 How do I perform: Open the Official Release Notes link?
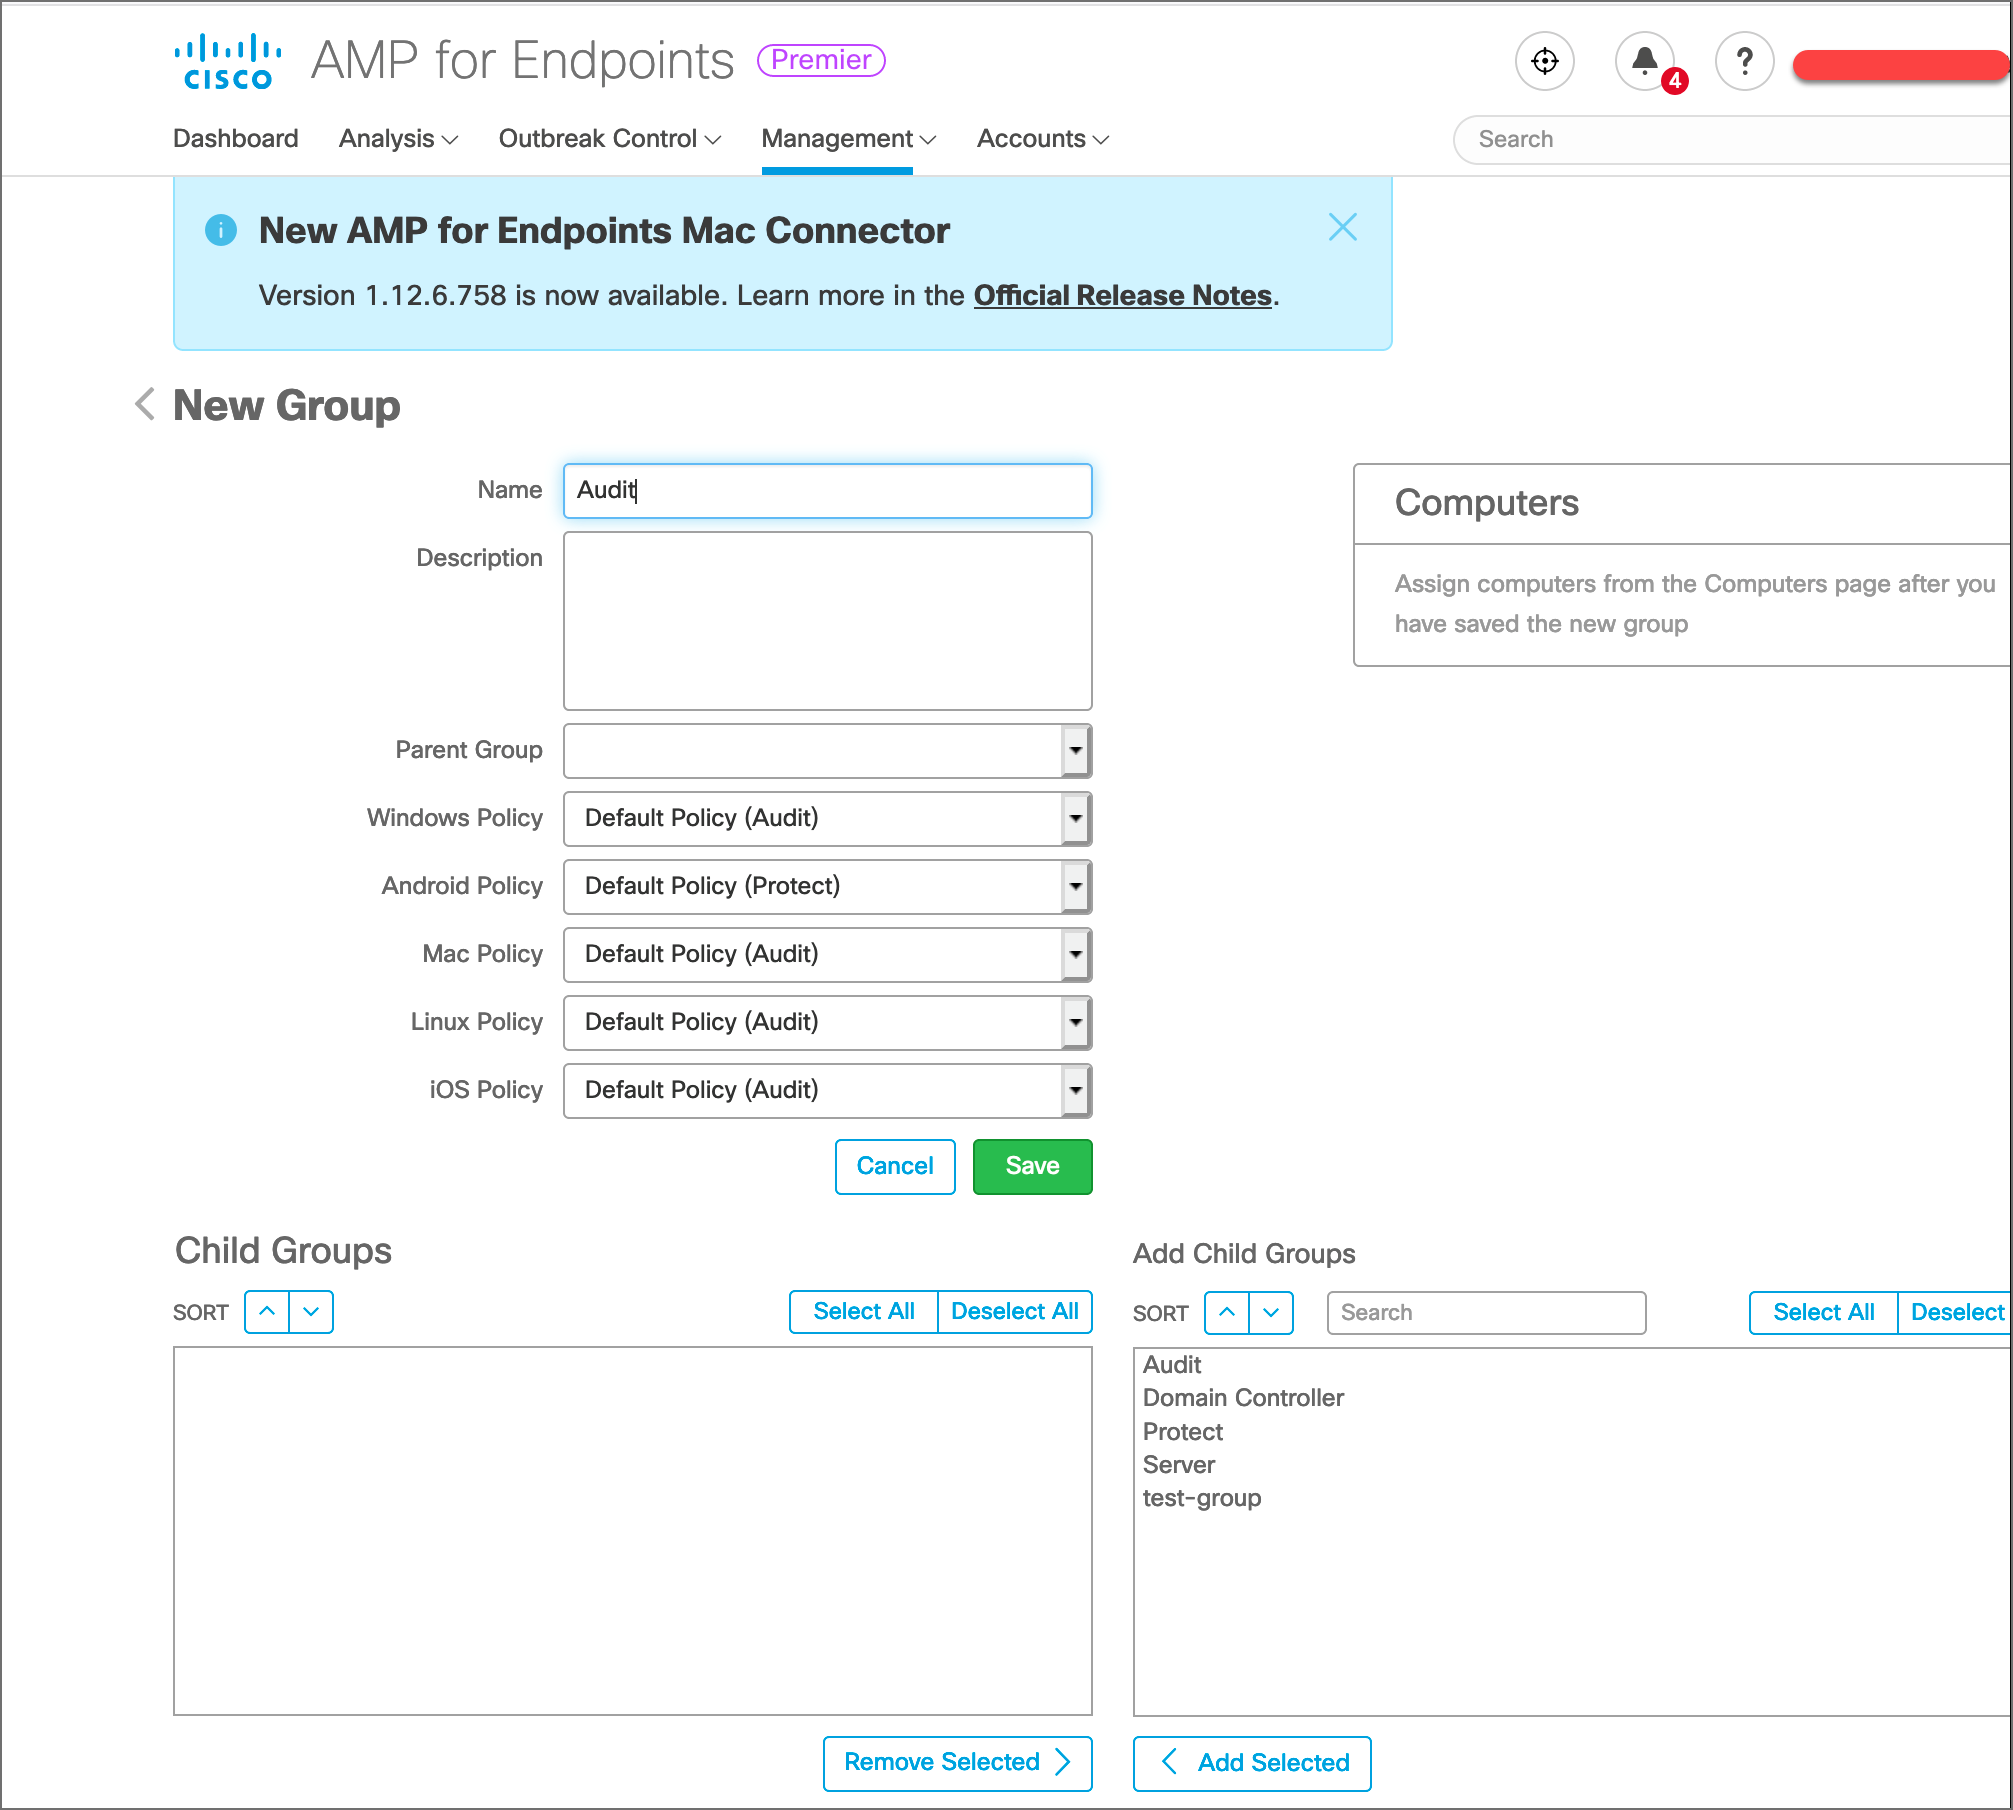[1122, 296]
